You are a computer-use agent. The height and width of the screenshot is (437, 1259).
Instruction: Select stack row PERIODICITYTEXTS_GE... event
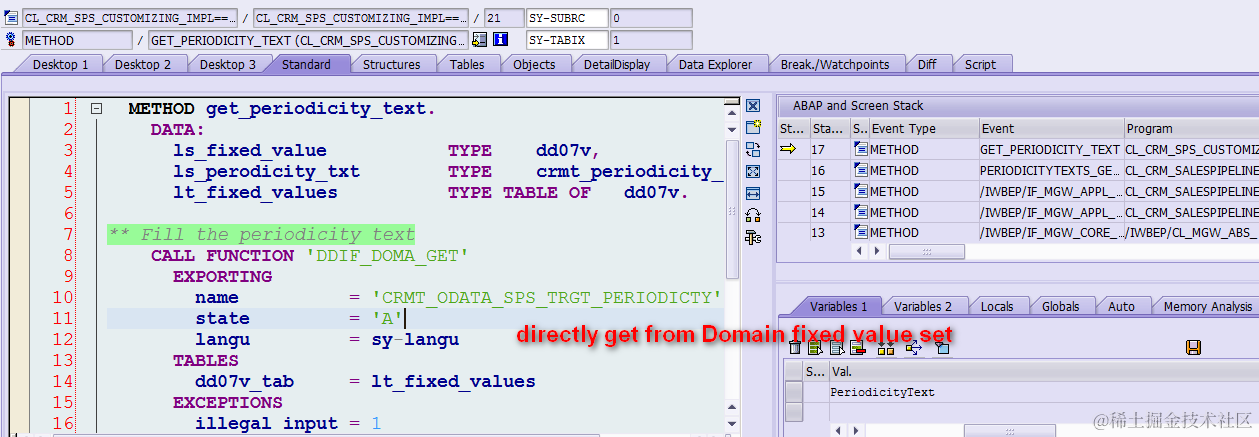click(x=1050, y=170)
